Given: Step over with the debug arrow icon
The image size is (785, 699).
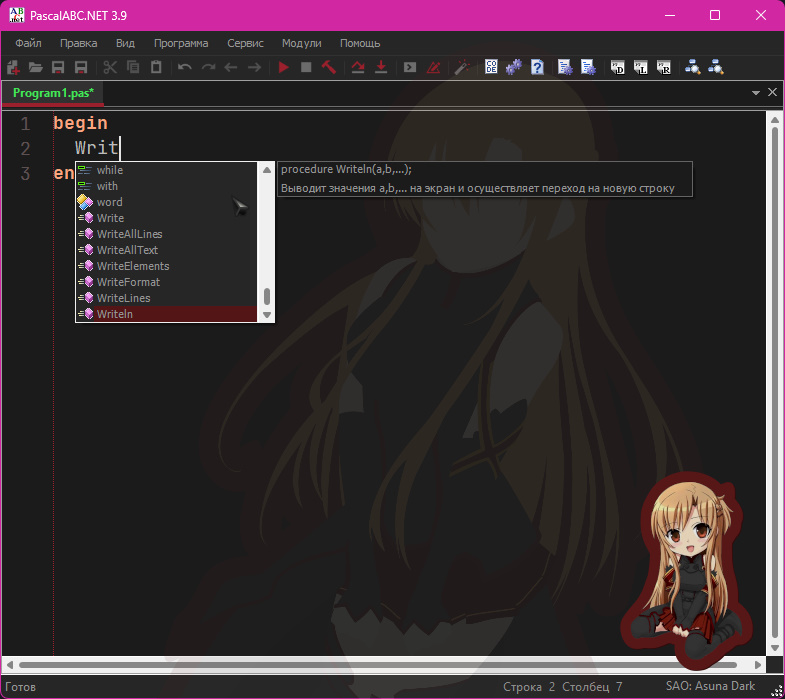Looking at the screenshot, I should click(x=358, y=67).
